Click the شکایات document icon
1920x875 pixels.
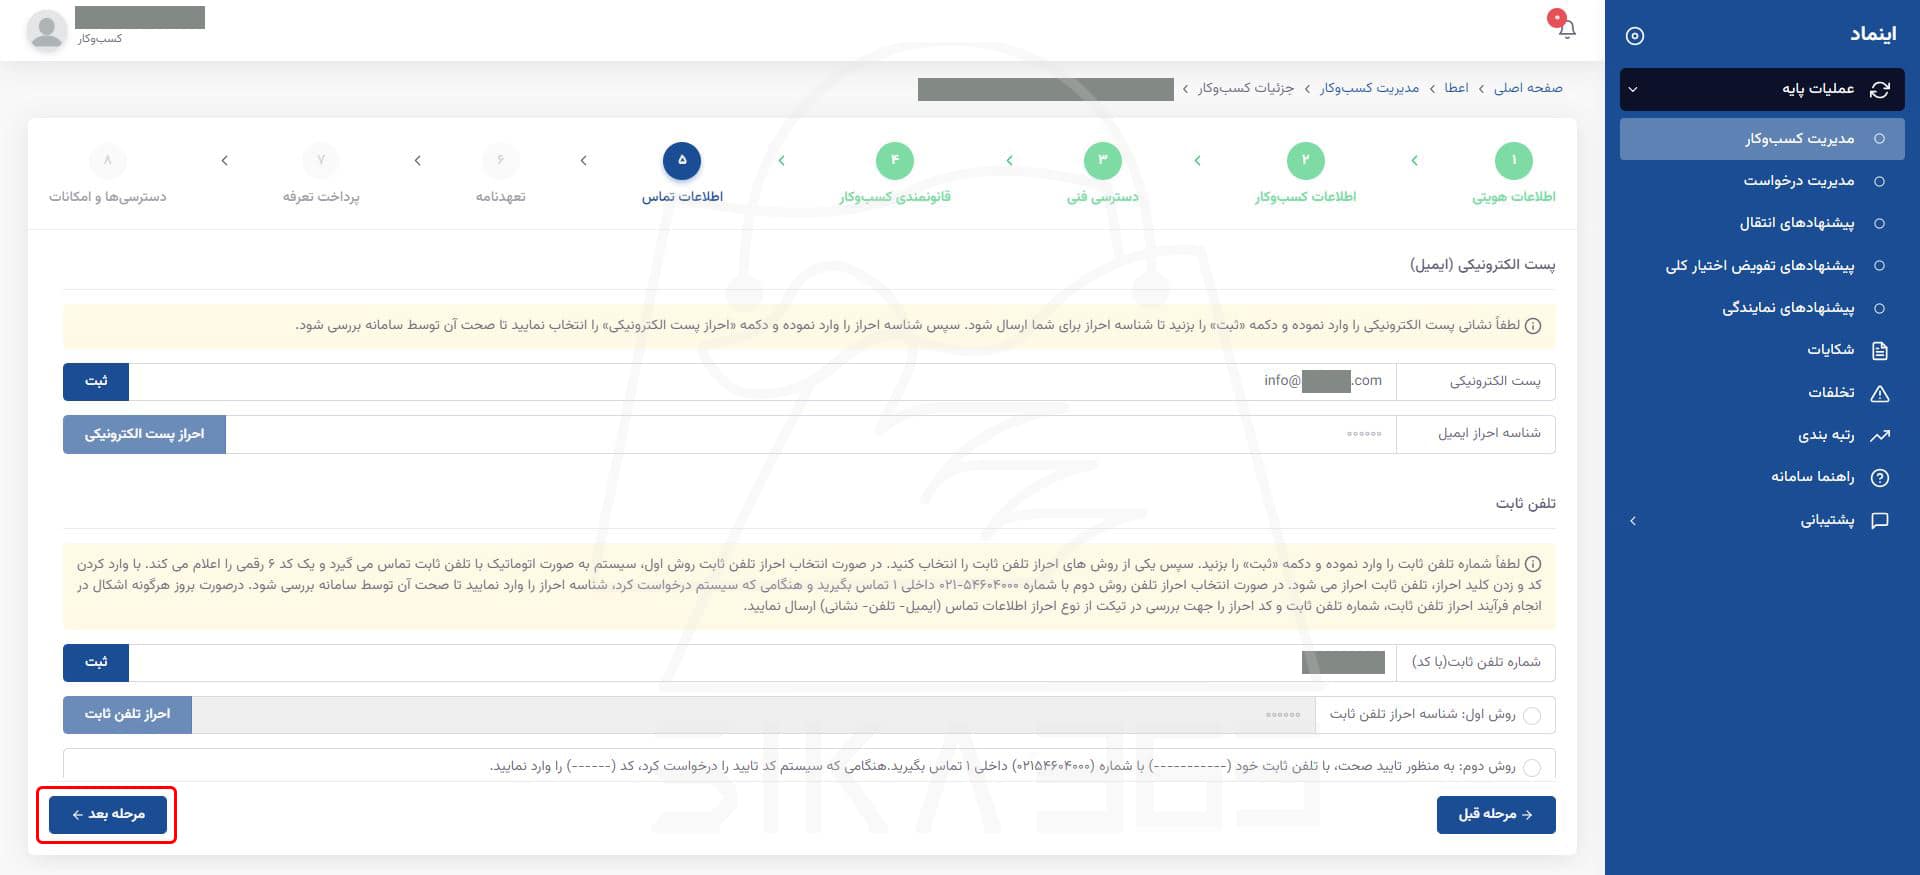(x=1880, y=350)
